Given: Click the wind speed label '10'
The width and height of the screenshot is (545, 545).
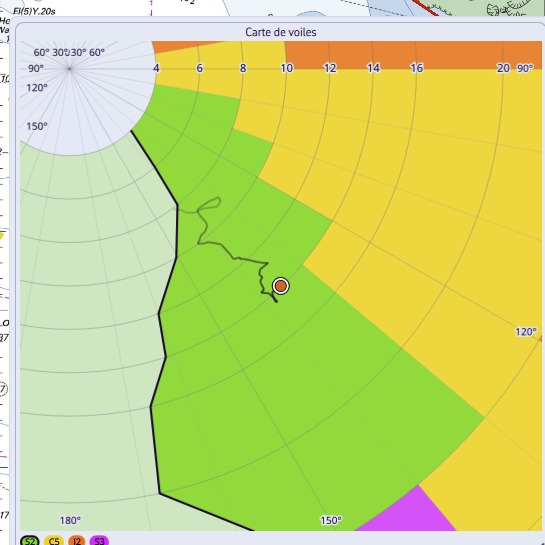Looking at the screenshot, I should coord(286,68).
